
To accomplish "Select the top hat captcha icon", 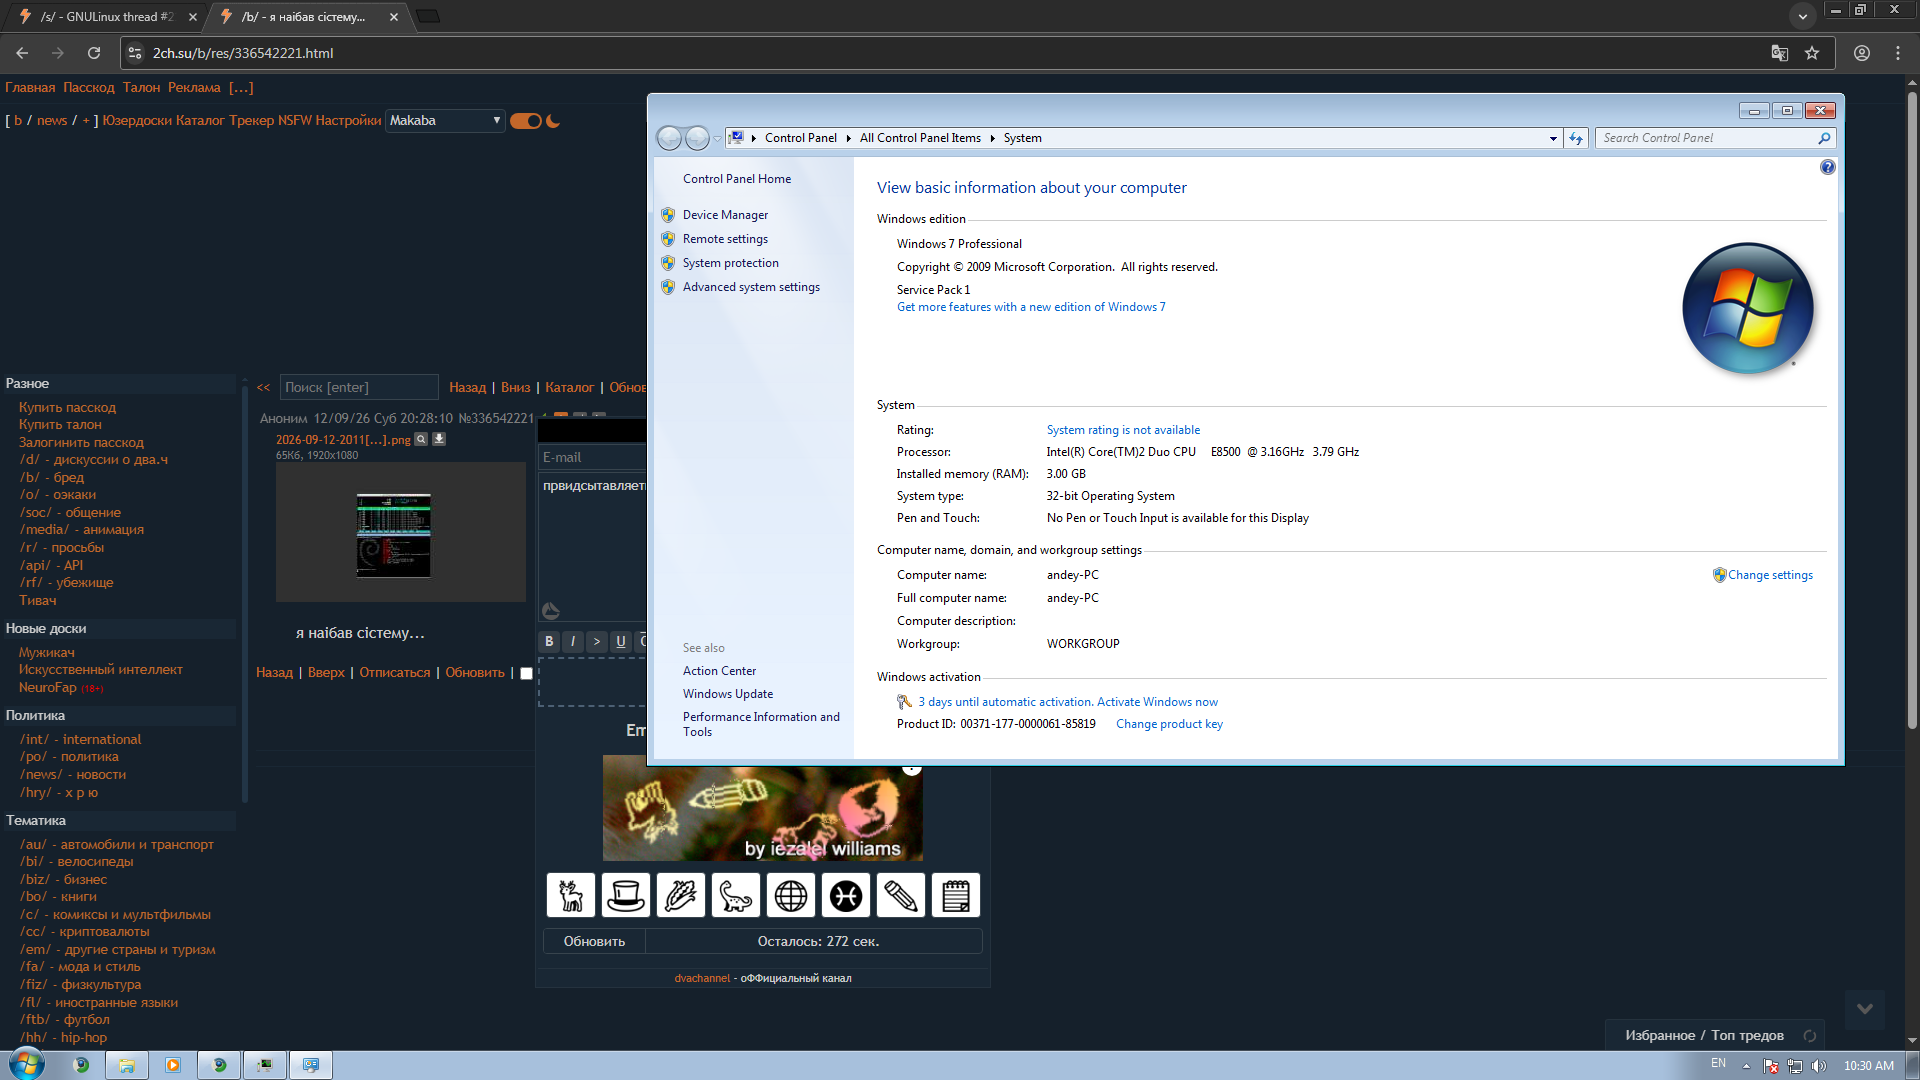I will (626, 895).
